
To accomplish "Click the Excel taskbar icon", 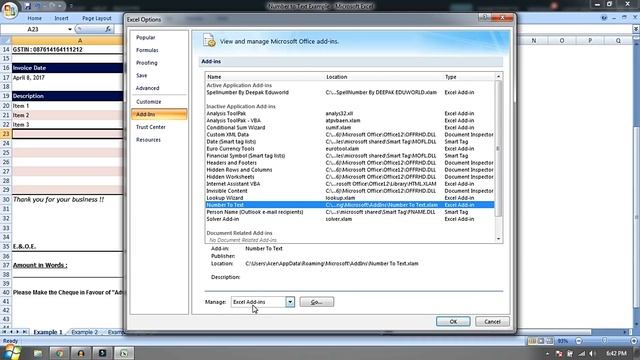I will (124, 353).
